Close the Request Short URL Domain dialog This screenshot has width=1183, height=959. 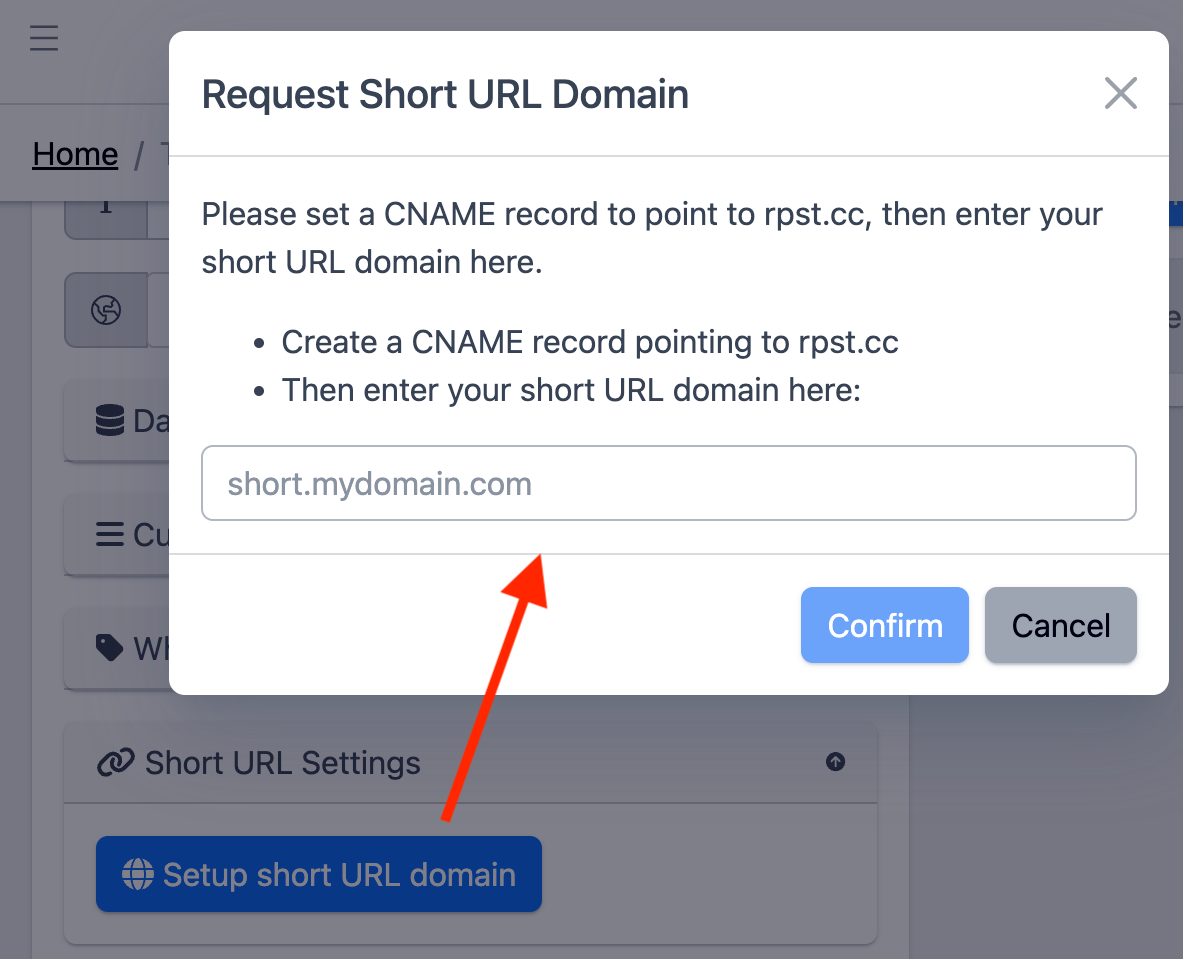pos(1120,94)
